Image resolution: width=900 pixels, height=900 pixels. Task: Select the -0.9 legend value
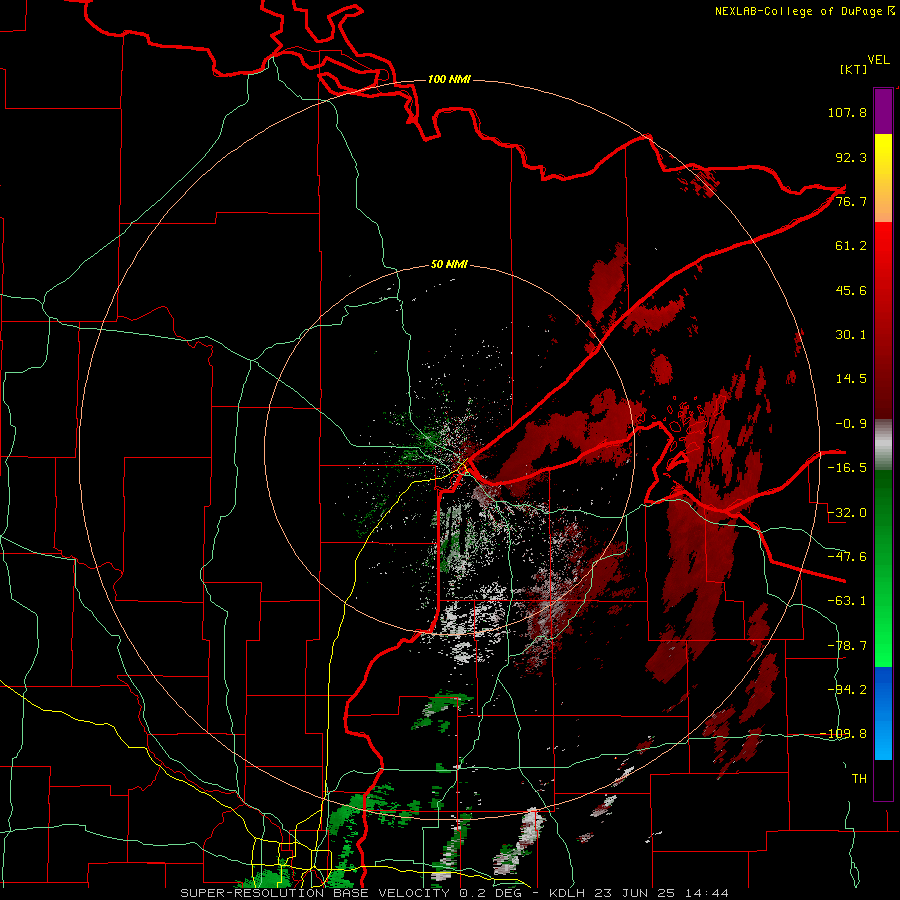tap(851, 424)
